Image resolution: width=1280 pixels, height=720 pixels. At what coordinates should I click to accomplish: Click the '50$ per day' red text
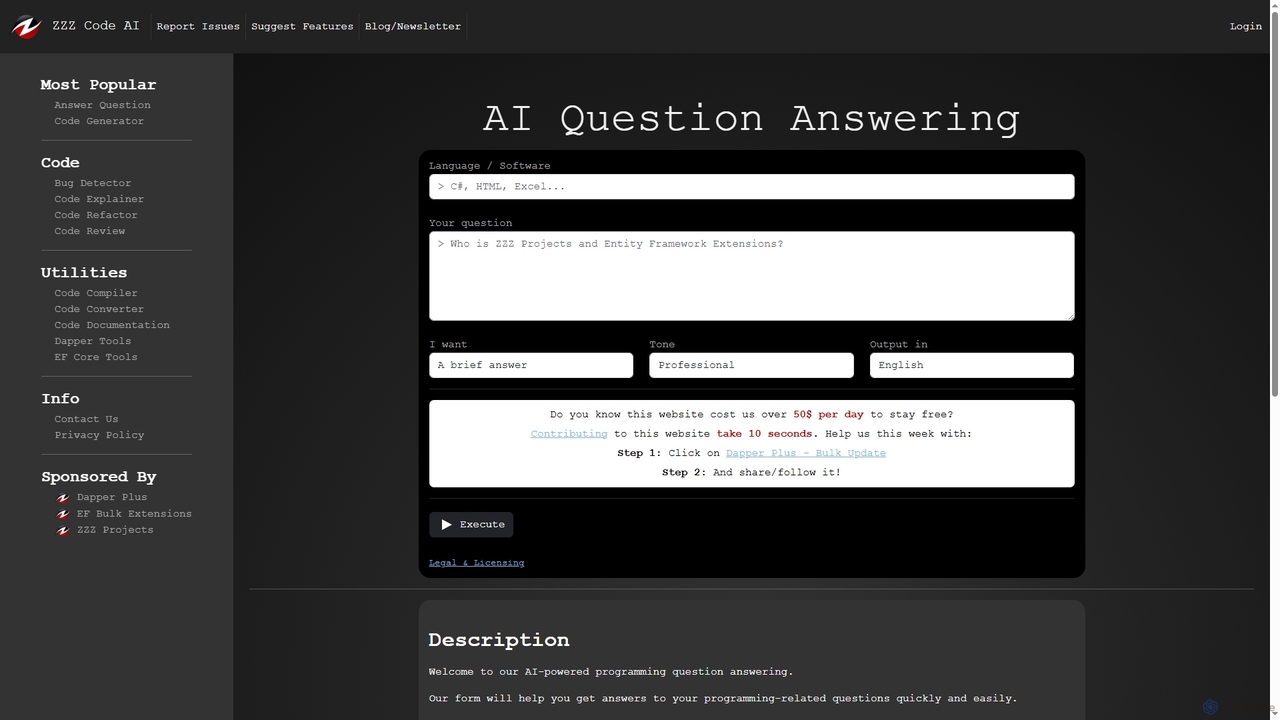tap(828, 414)
